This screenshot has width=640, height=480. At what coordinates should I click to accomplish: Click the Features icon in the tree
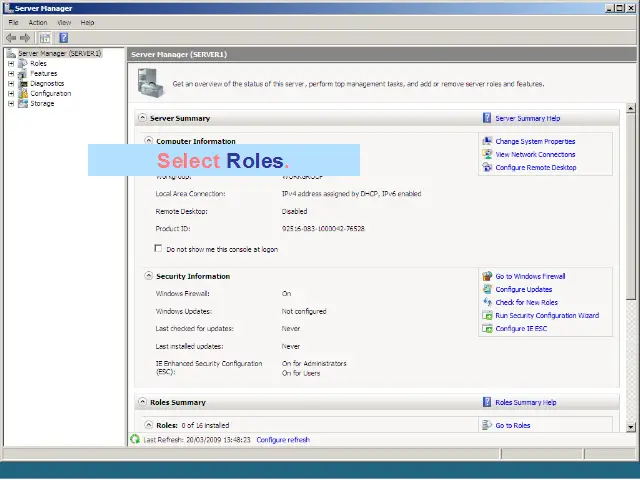point(23,73)
